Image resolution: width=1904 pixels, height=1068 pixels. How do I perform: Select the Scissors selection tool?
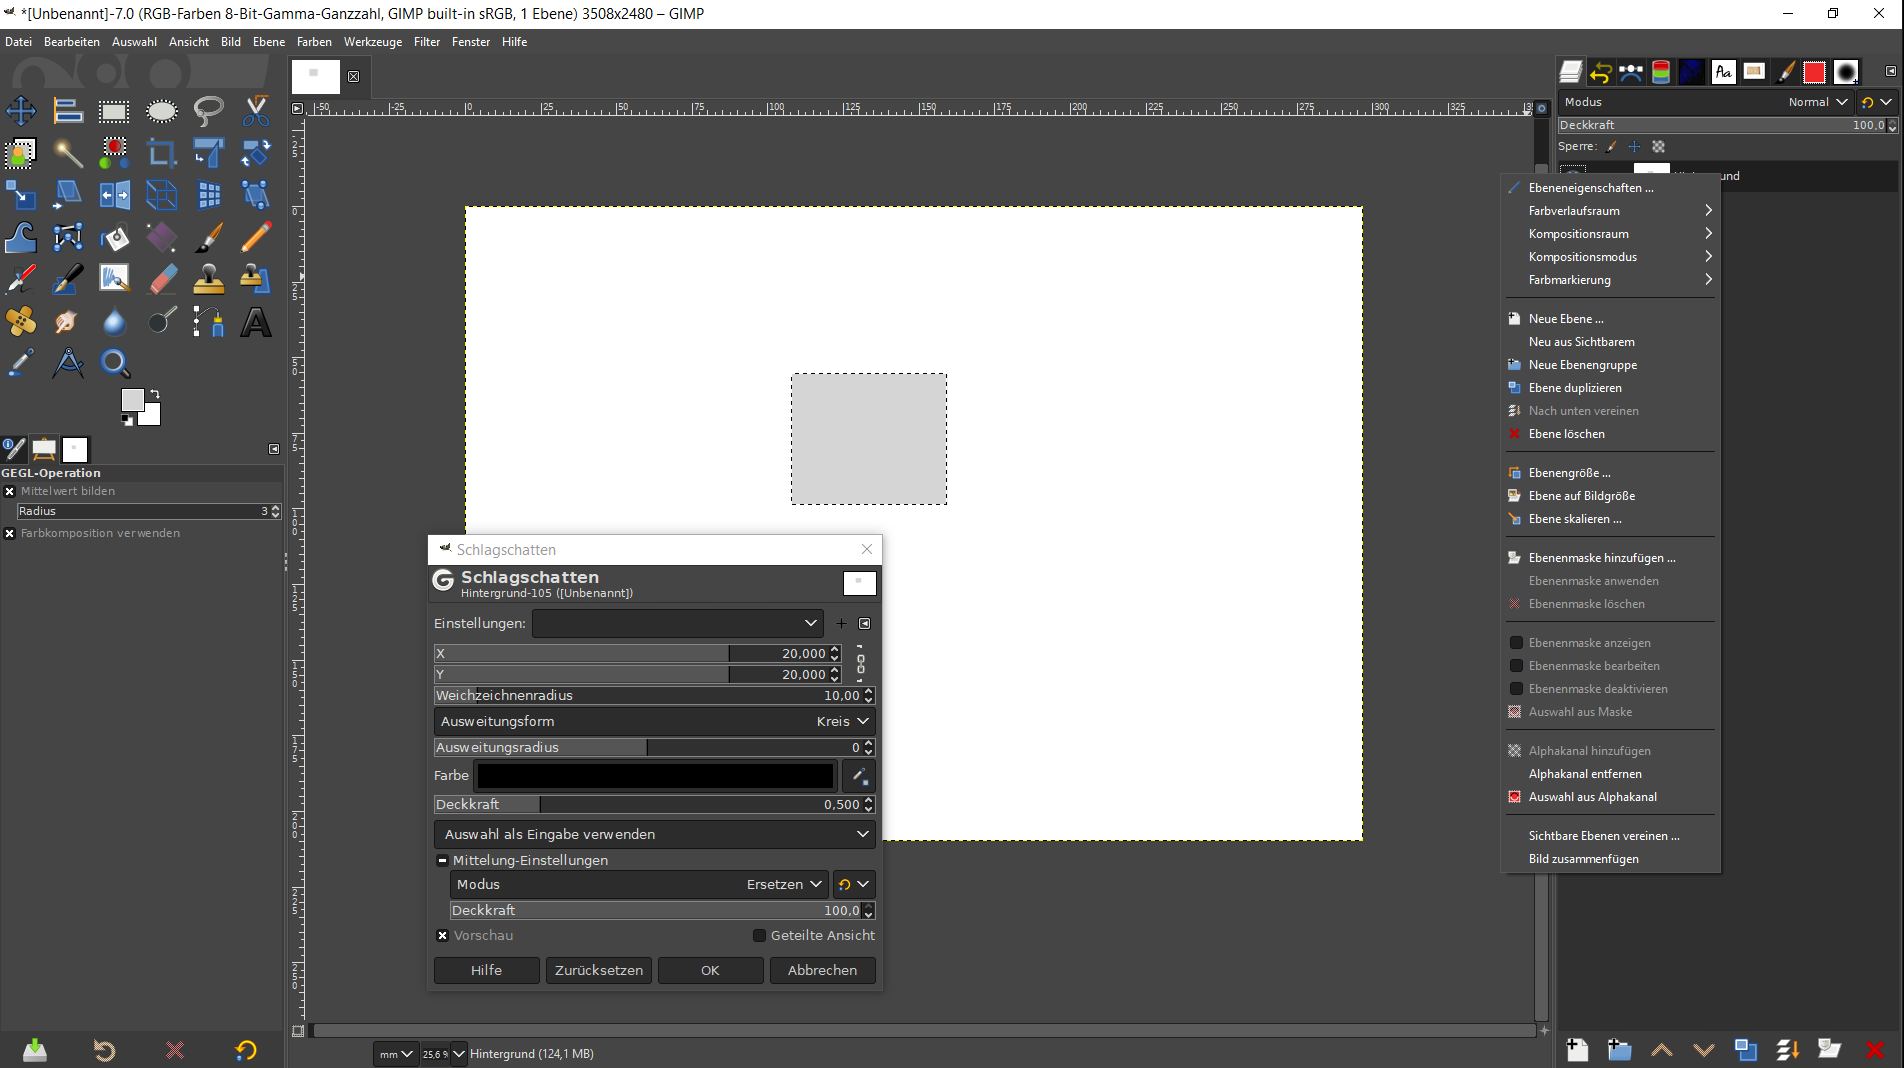point(256,111)
